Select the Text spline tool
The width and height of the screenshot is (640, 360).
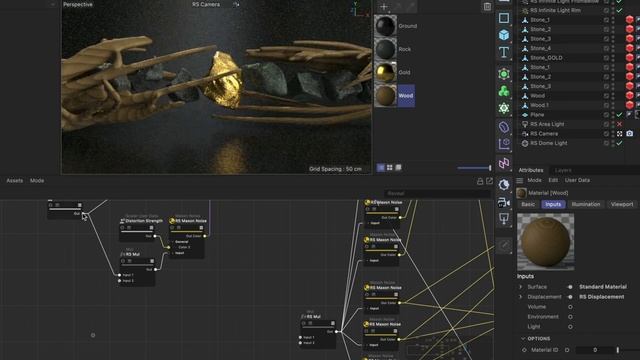click(x=504, y=52)
